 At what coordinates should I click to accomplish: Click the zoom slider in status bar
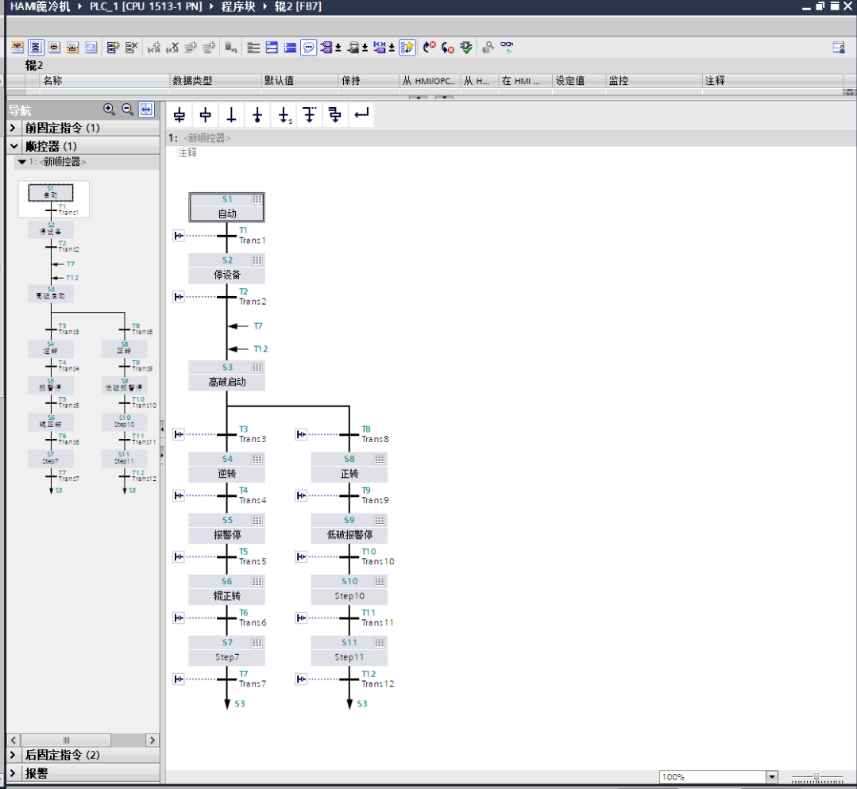816,776
